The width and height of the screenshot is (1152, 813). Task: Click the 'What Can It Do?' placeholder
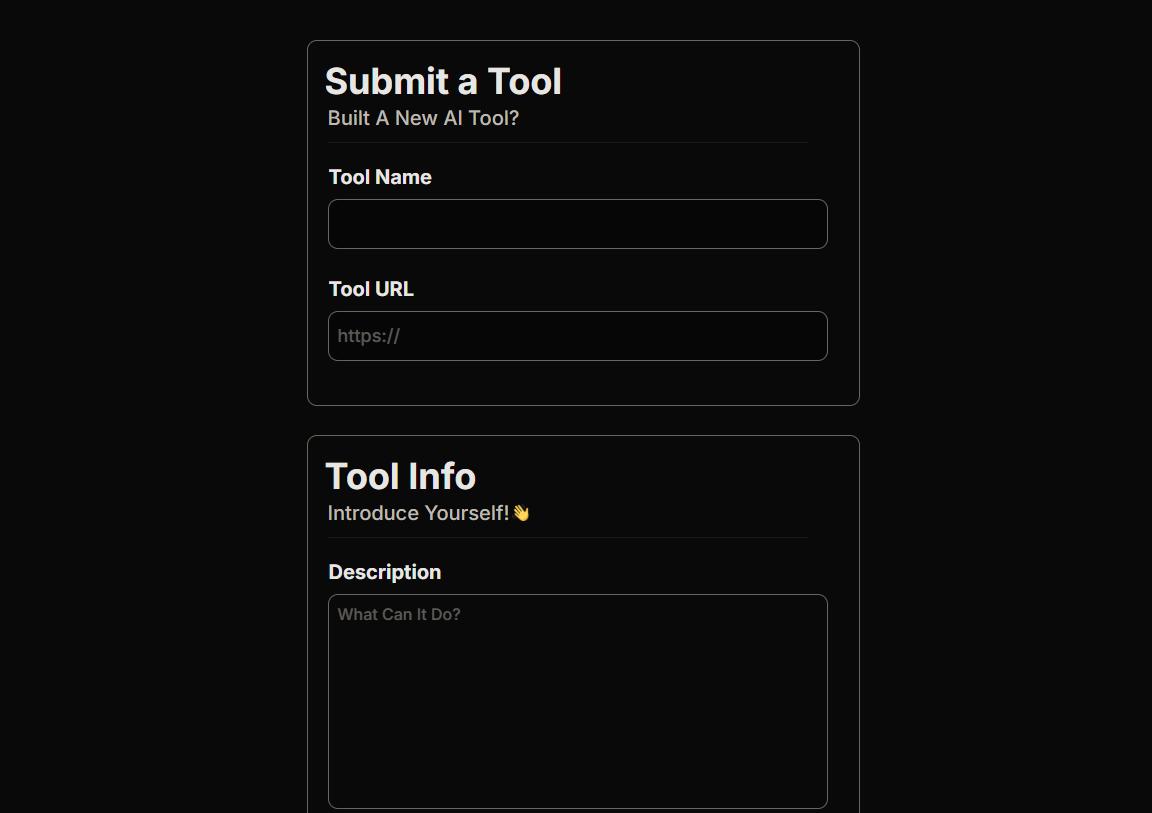pos(399,614)
